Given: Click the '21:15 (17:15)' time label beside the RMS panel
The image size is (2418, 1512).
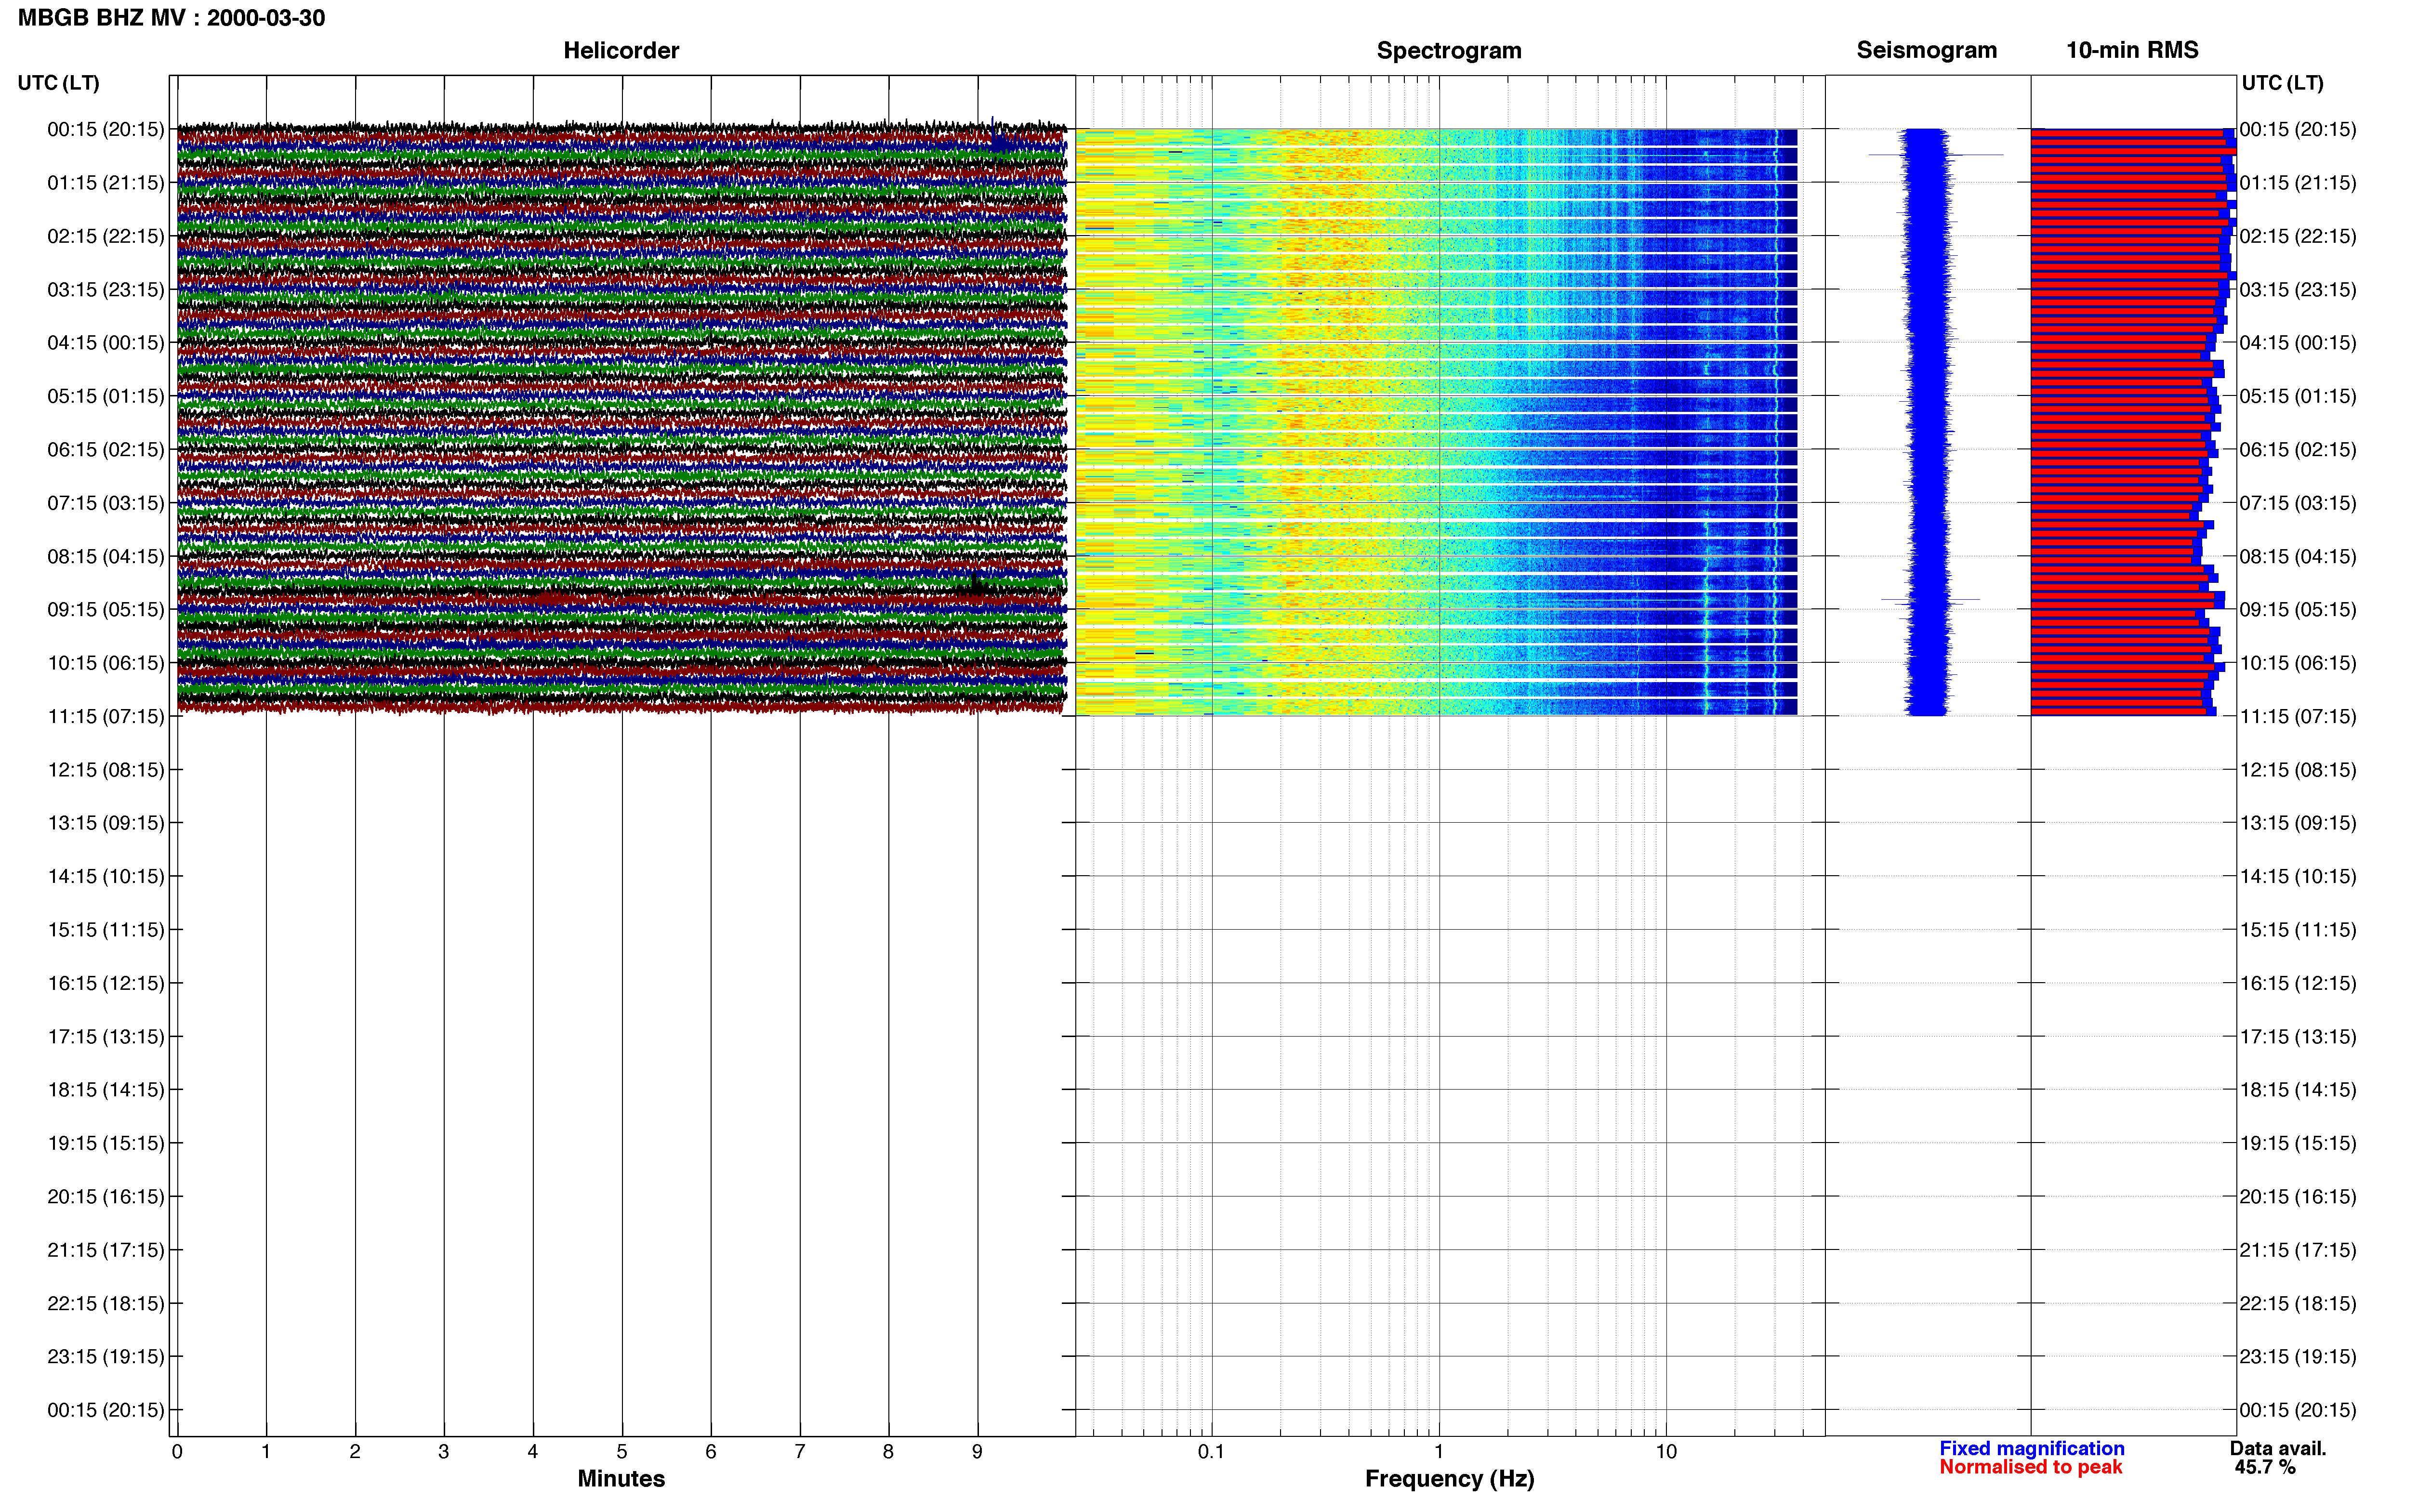Looking at the screenshot, I should (x=2297, y=1250).
